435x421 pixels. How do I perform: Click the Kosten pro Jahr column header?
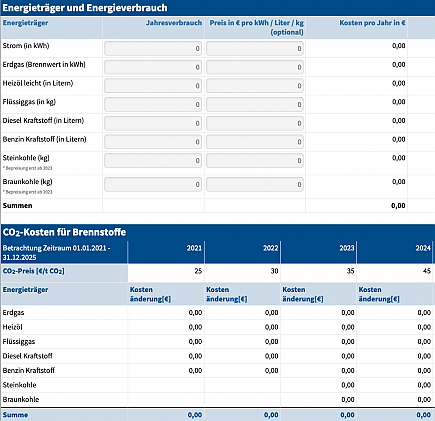[372, 23]
